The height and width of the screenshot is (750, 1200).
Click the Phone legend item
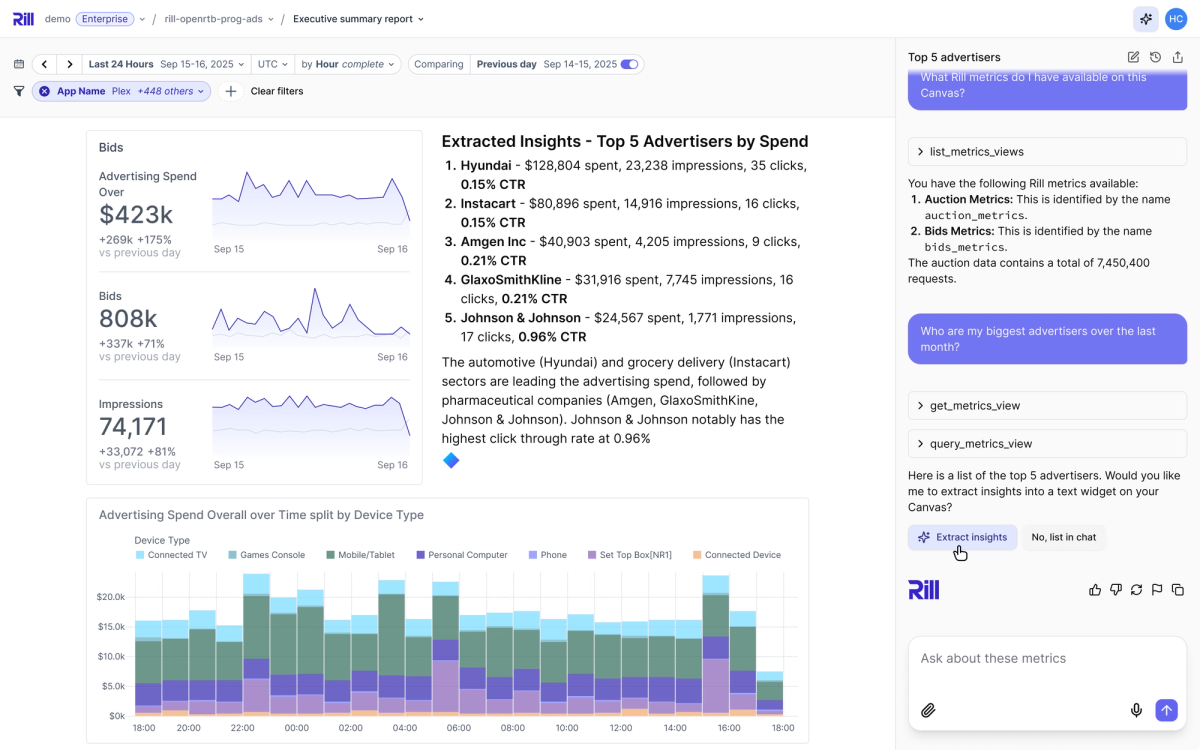click(547, 555)
